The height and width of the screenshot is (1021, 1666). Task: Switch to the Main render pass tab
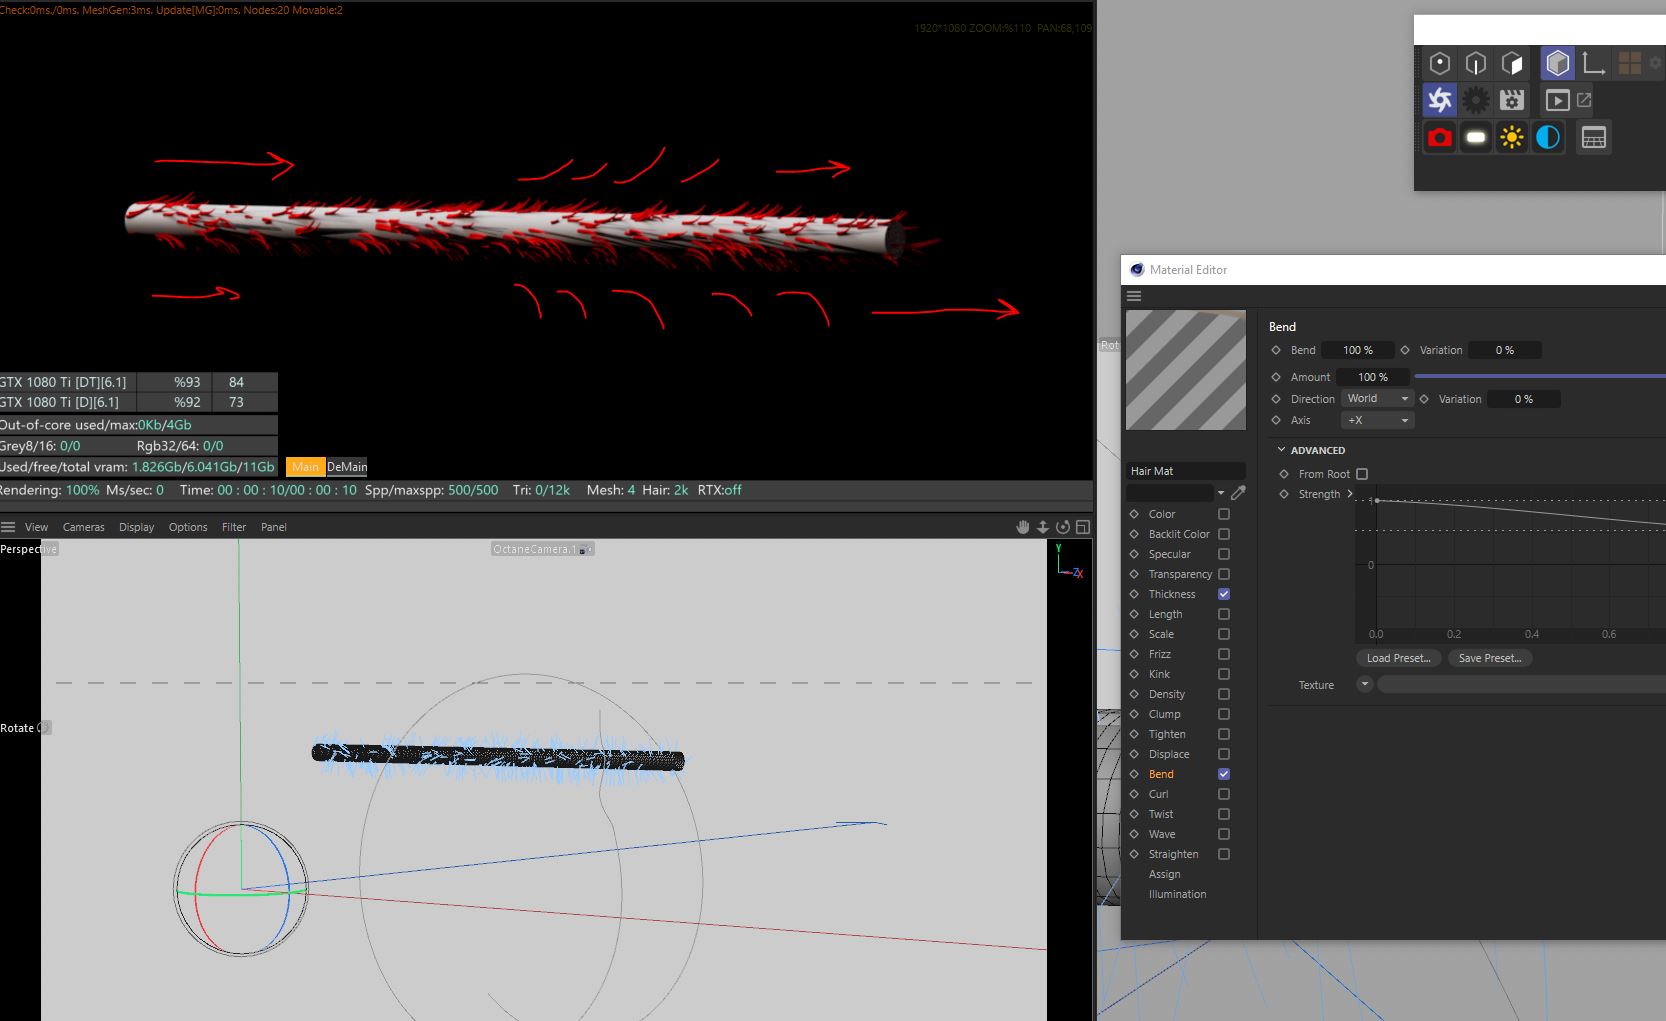305,467
